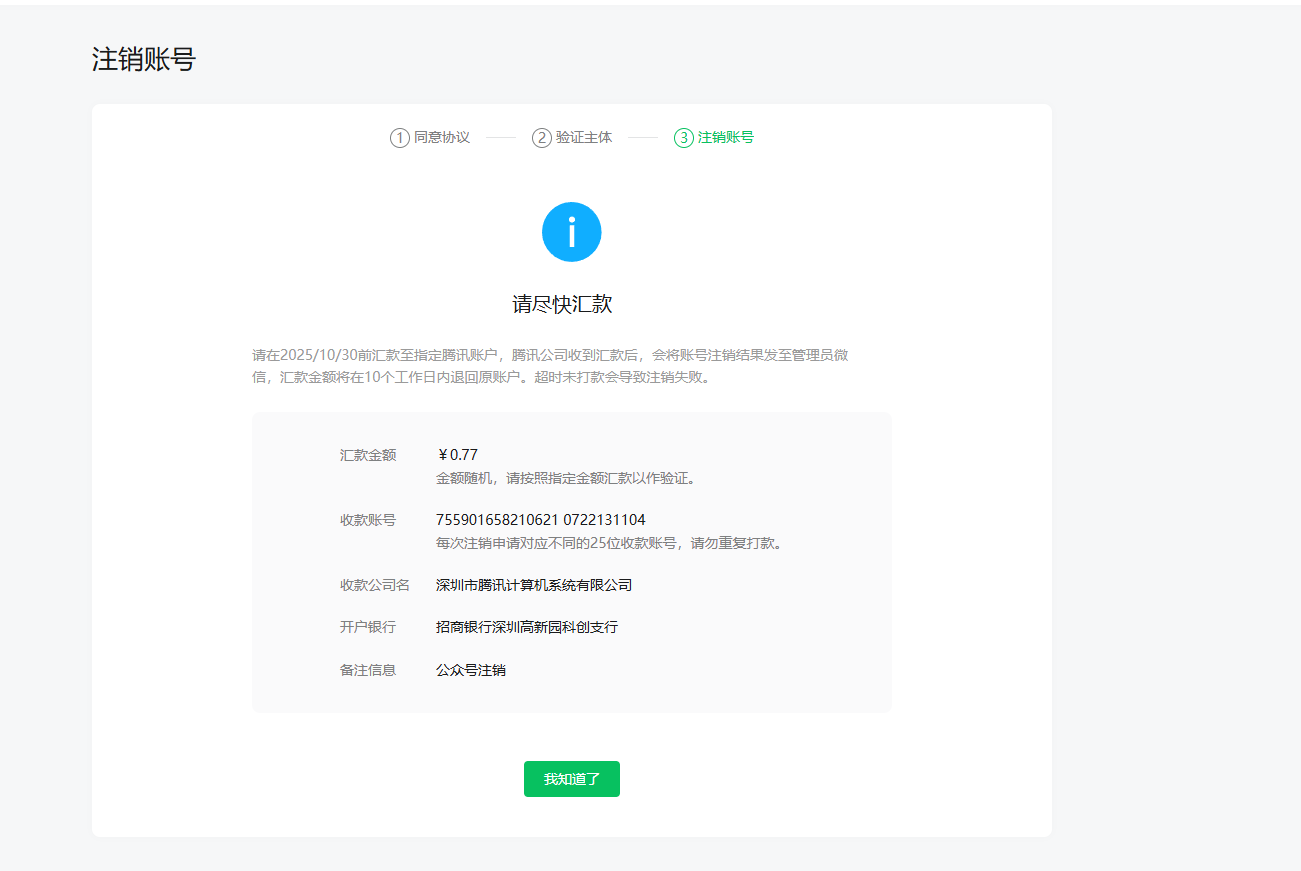The image size is (1301, 871).
Task: Select step 1 同意协议
Action: [430, 138]
